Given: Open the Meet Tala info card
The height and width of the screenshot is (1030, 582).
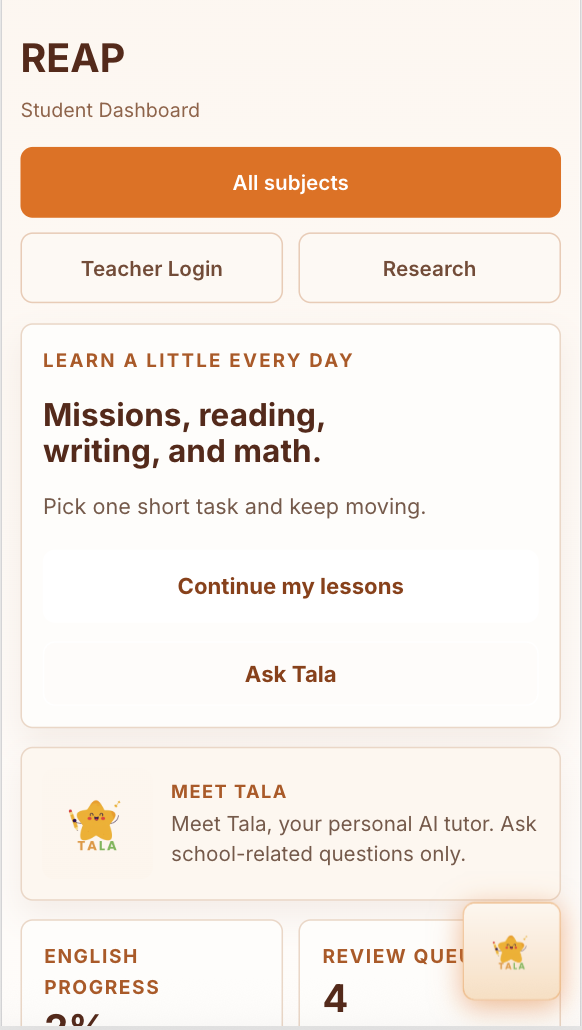Looking at the screenshot, I should pyautogui.click(x=290, y=823).
